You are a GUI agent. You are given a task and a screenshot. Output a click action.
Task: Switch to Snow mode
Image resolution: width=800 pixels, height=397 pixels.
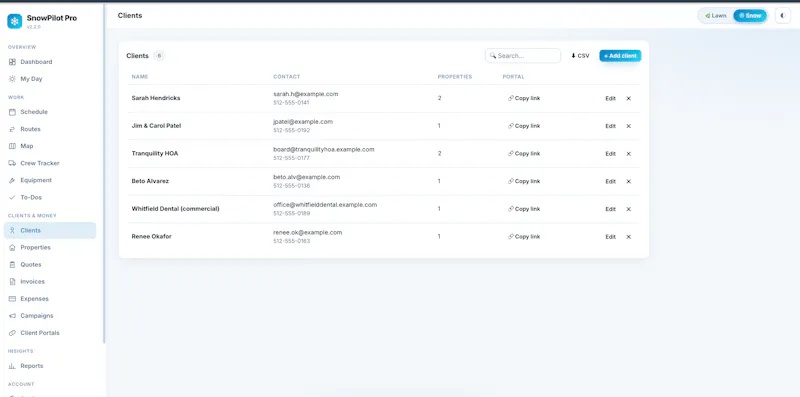click(750, 16)
